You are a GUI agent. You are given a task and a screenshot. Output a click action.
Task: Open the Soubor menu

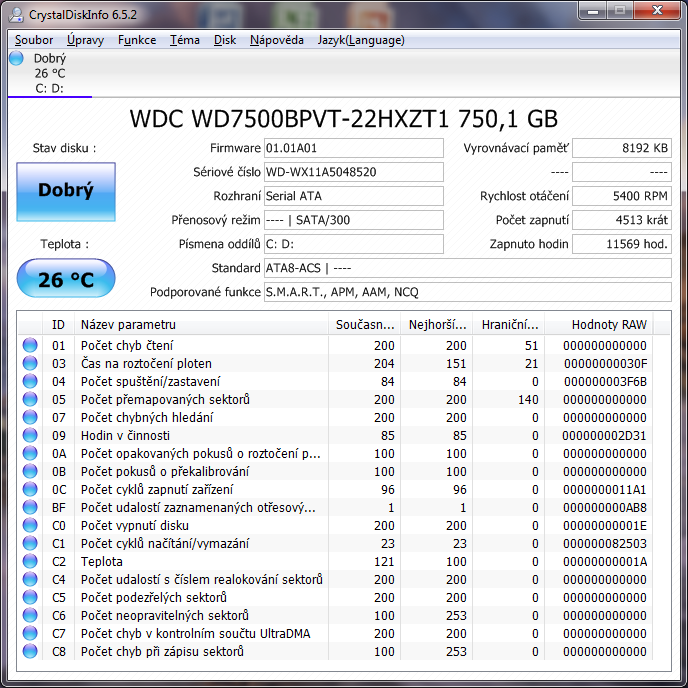click(x=34, y=40)
